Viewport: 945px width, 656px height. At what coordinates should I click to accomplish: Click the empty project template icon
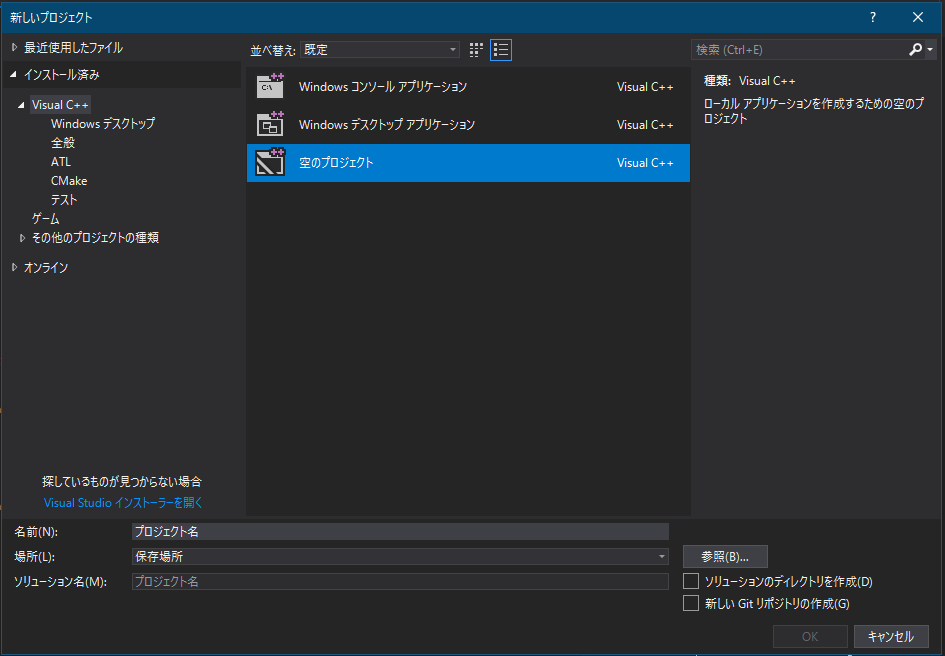(270, 162)
